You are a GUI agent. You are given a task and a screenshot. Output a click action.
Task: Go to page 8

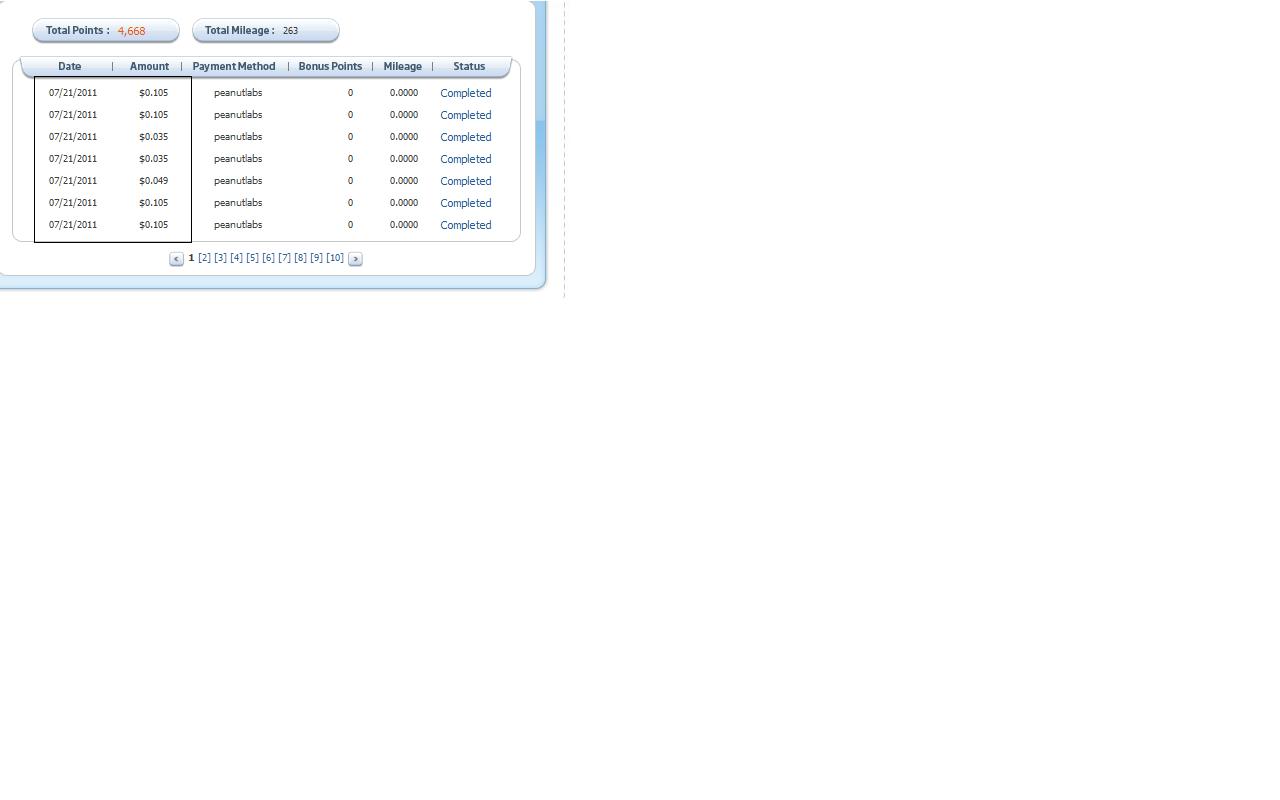(x=300, y=258)
